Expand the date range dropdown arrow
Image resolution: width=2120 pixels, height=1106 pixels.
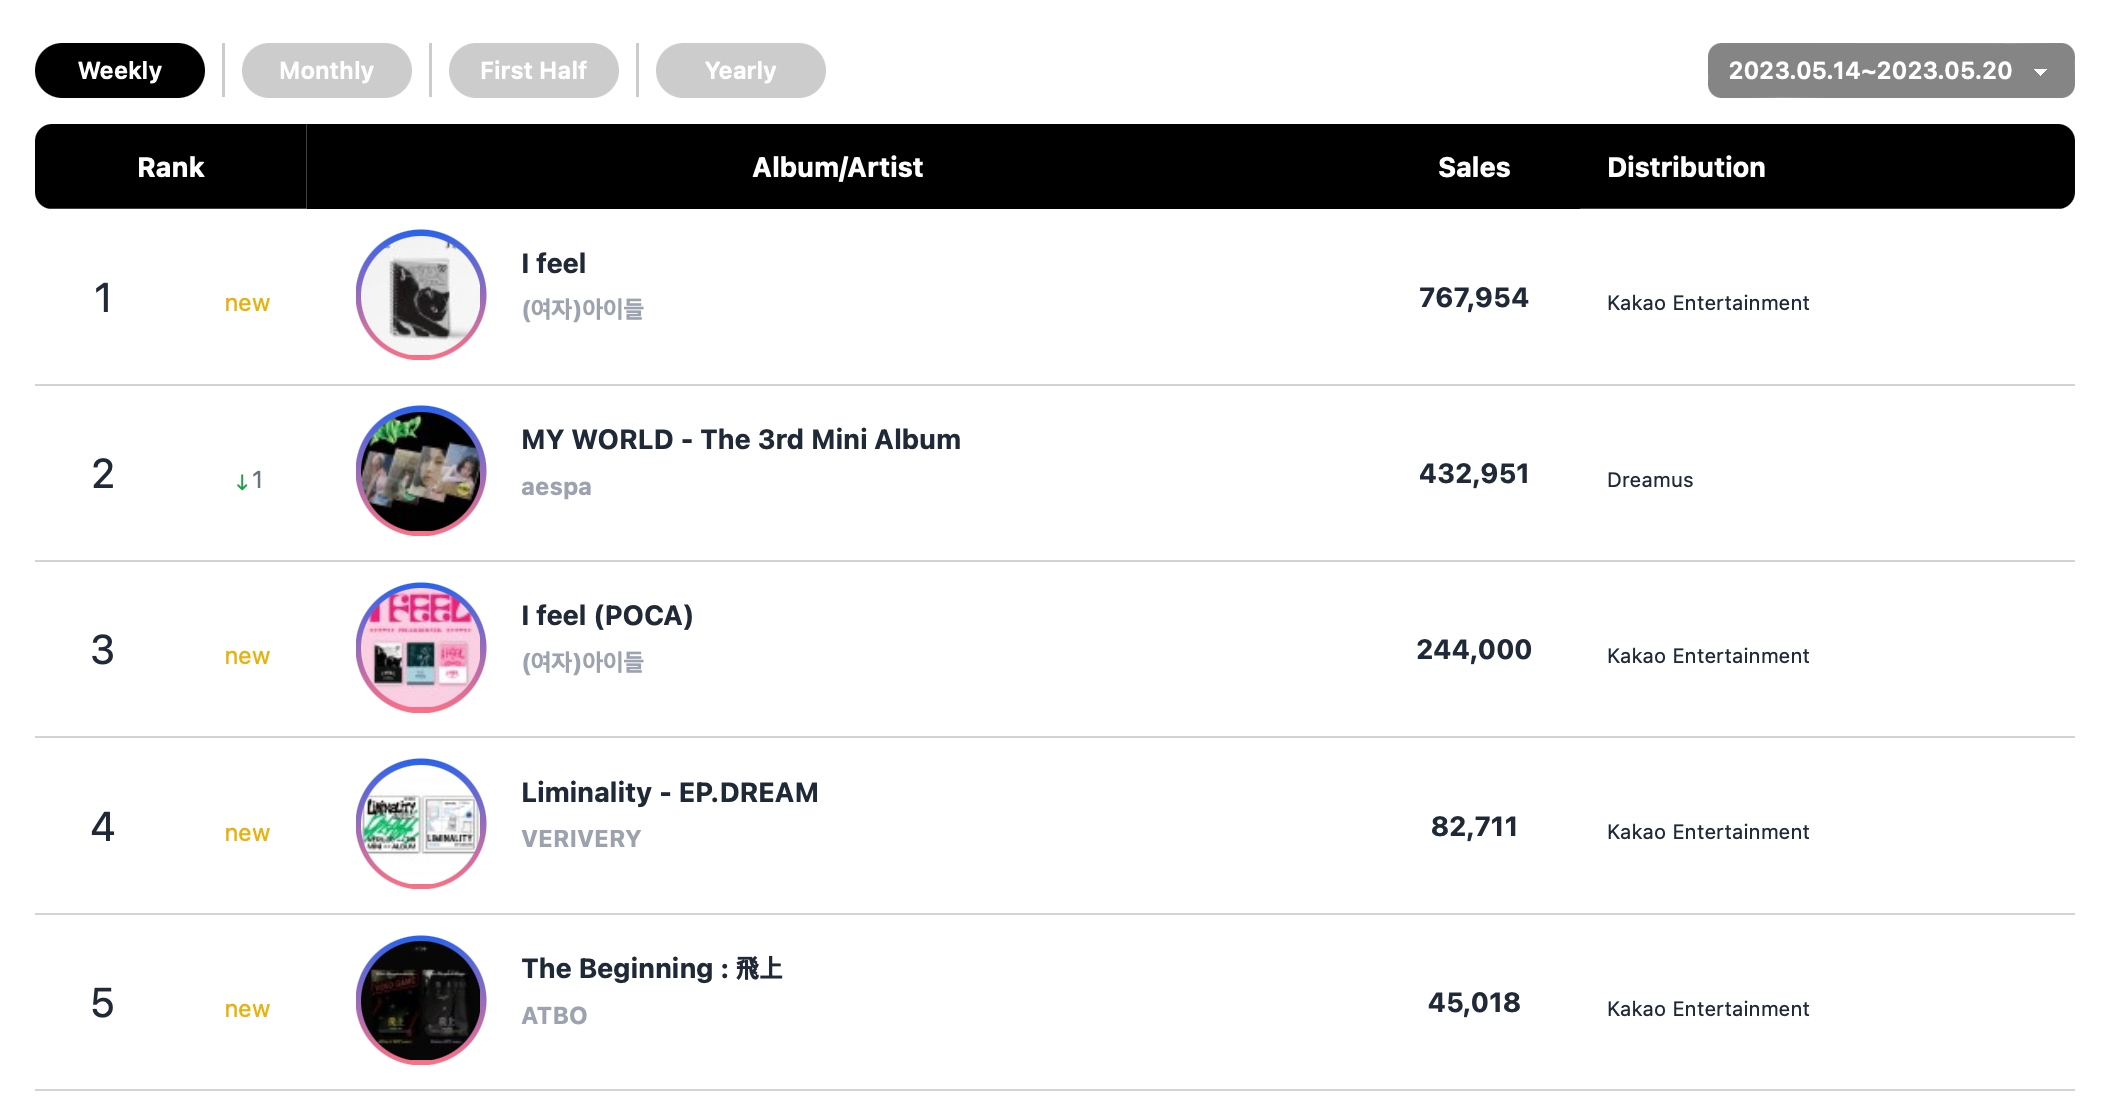(x=2041, y=72)
